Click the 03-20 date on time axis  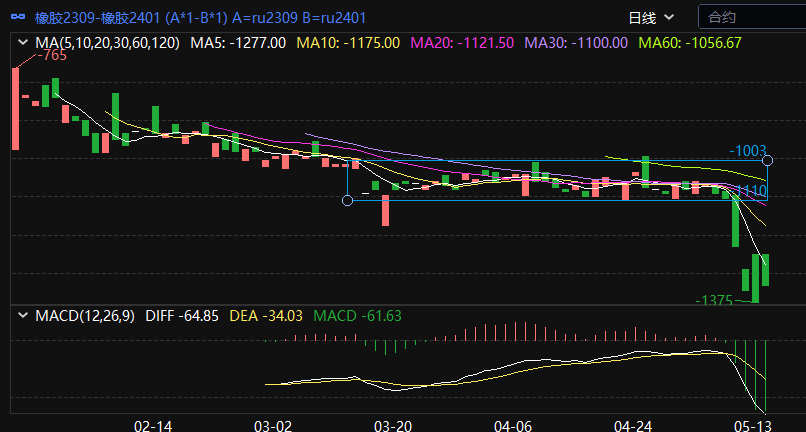point(391,425)
